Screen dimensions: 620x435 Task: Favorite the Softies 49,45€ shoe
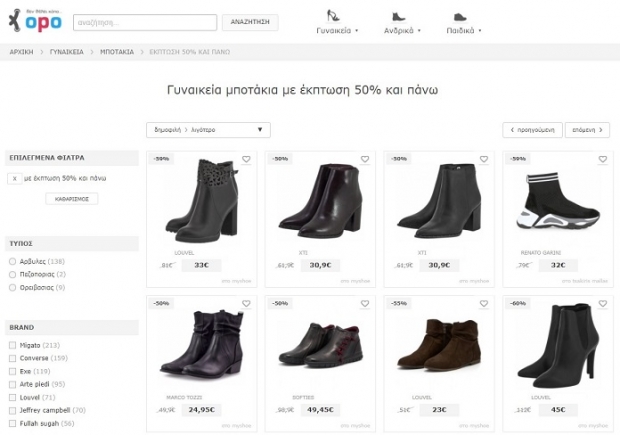365,303
